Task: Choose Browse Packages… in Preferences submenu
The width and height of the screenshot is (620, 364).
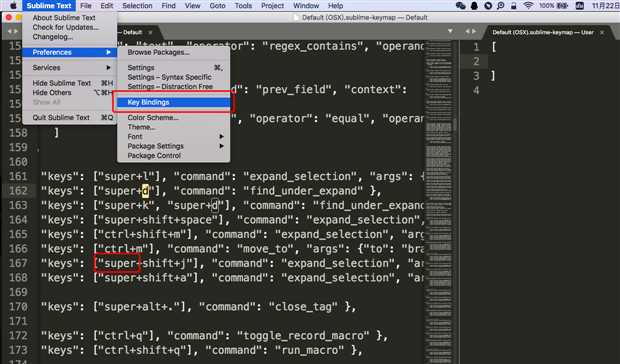Action: click(174, 52)
